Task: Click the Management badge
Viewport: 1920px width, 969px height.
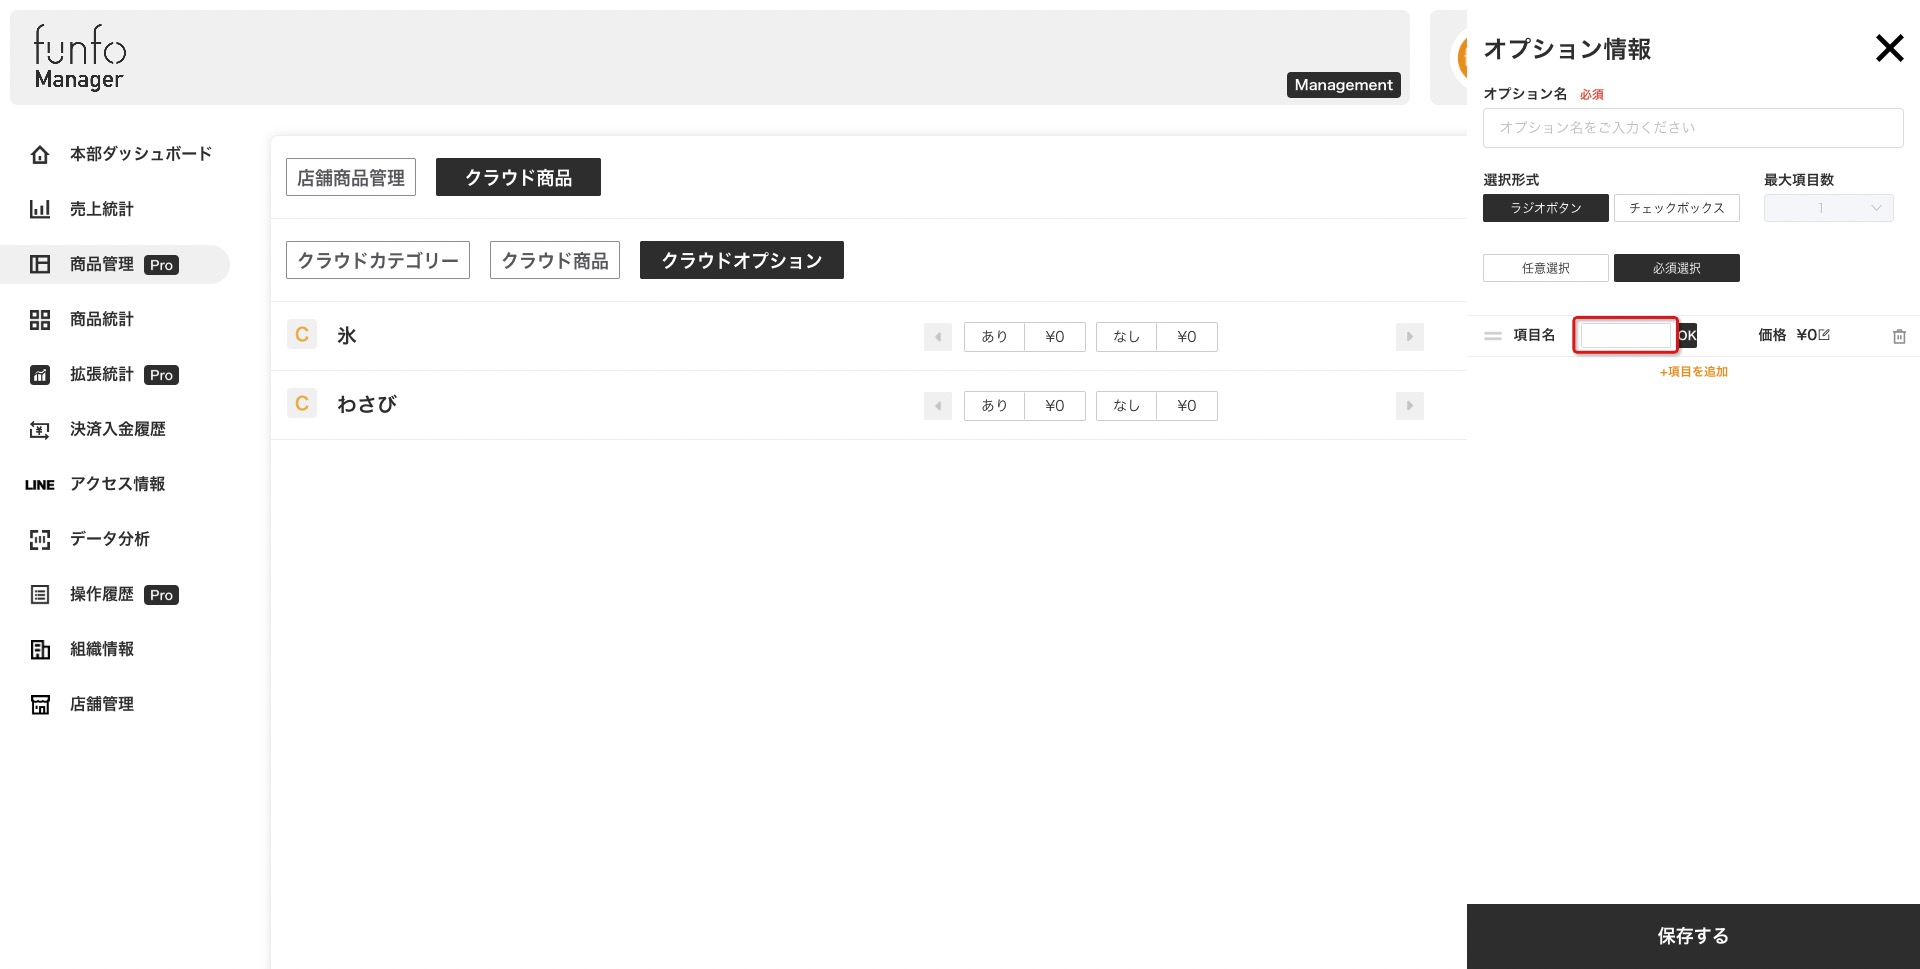Action: coord(1343,85)
